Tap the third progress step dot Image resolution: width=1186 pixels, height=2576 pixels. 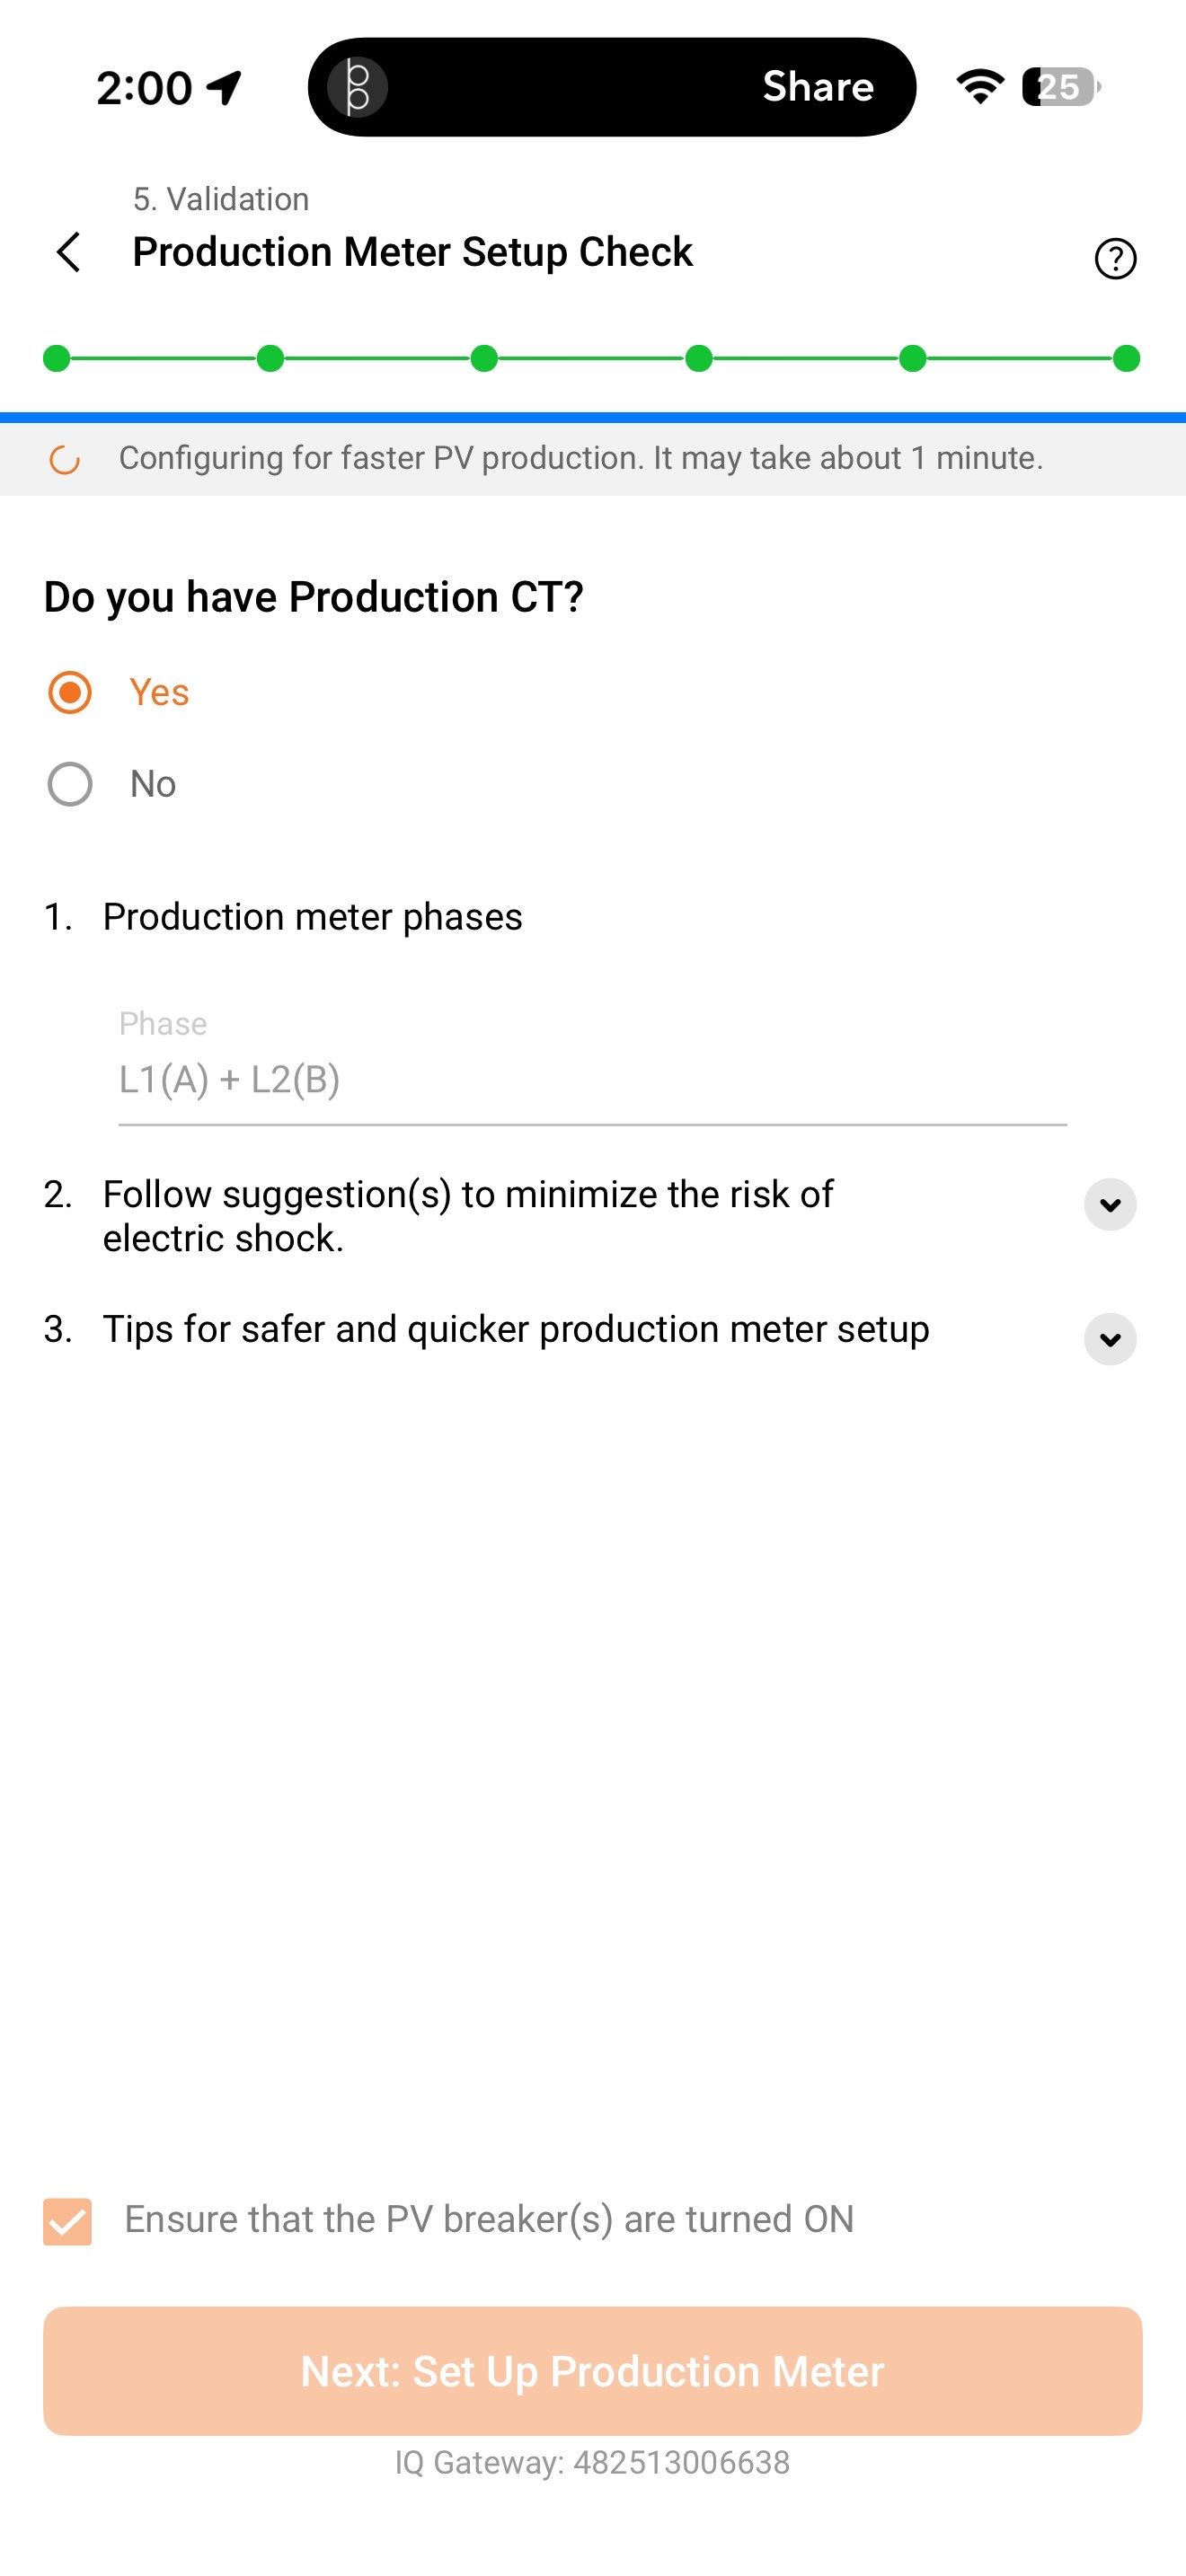484,358
